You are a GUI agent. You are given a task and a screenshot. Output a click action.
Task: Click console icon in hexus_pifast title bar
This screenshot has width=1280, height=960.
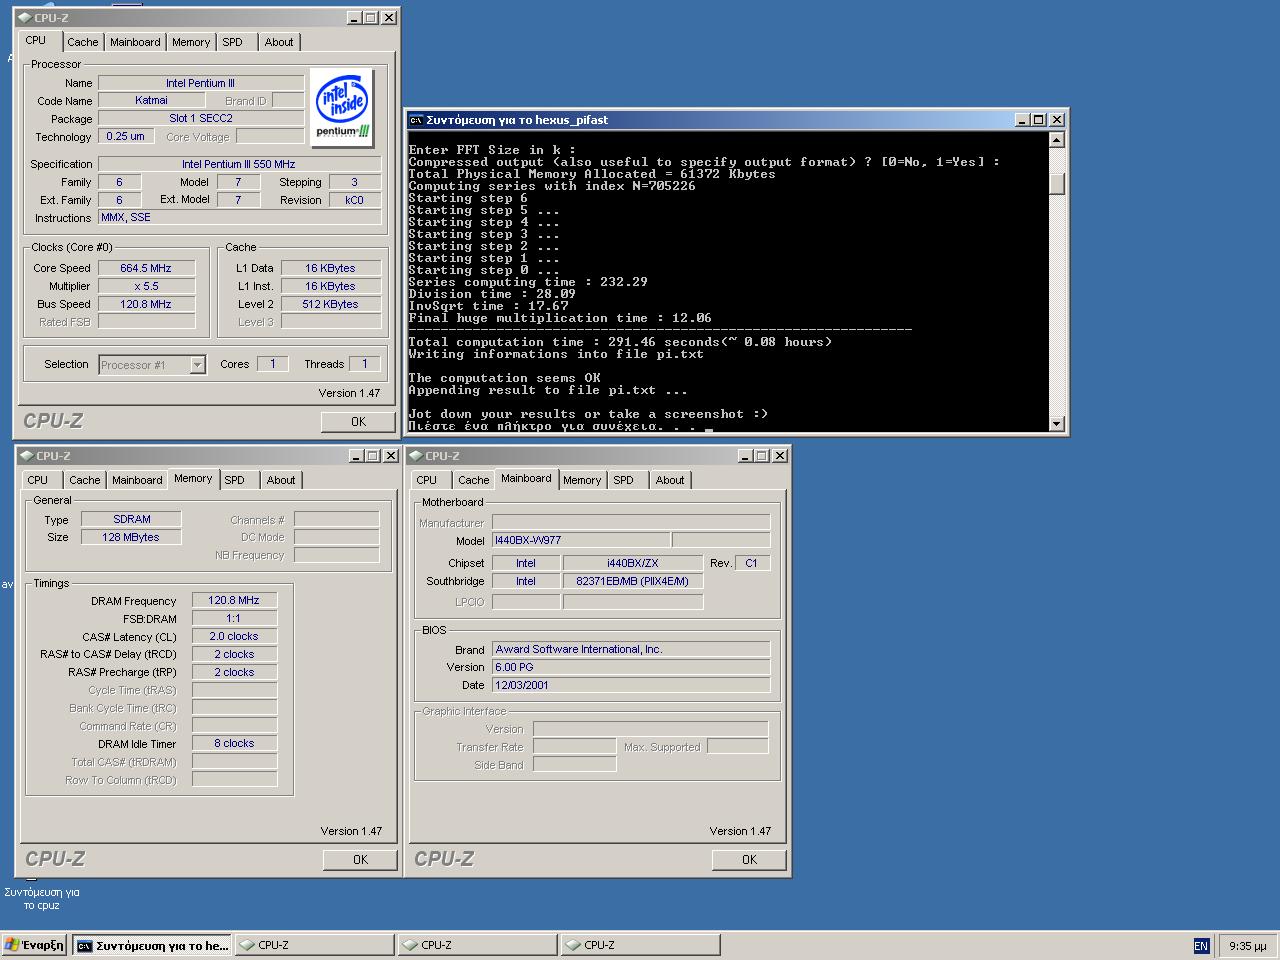[416, 119]
